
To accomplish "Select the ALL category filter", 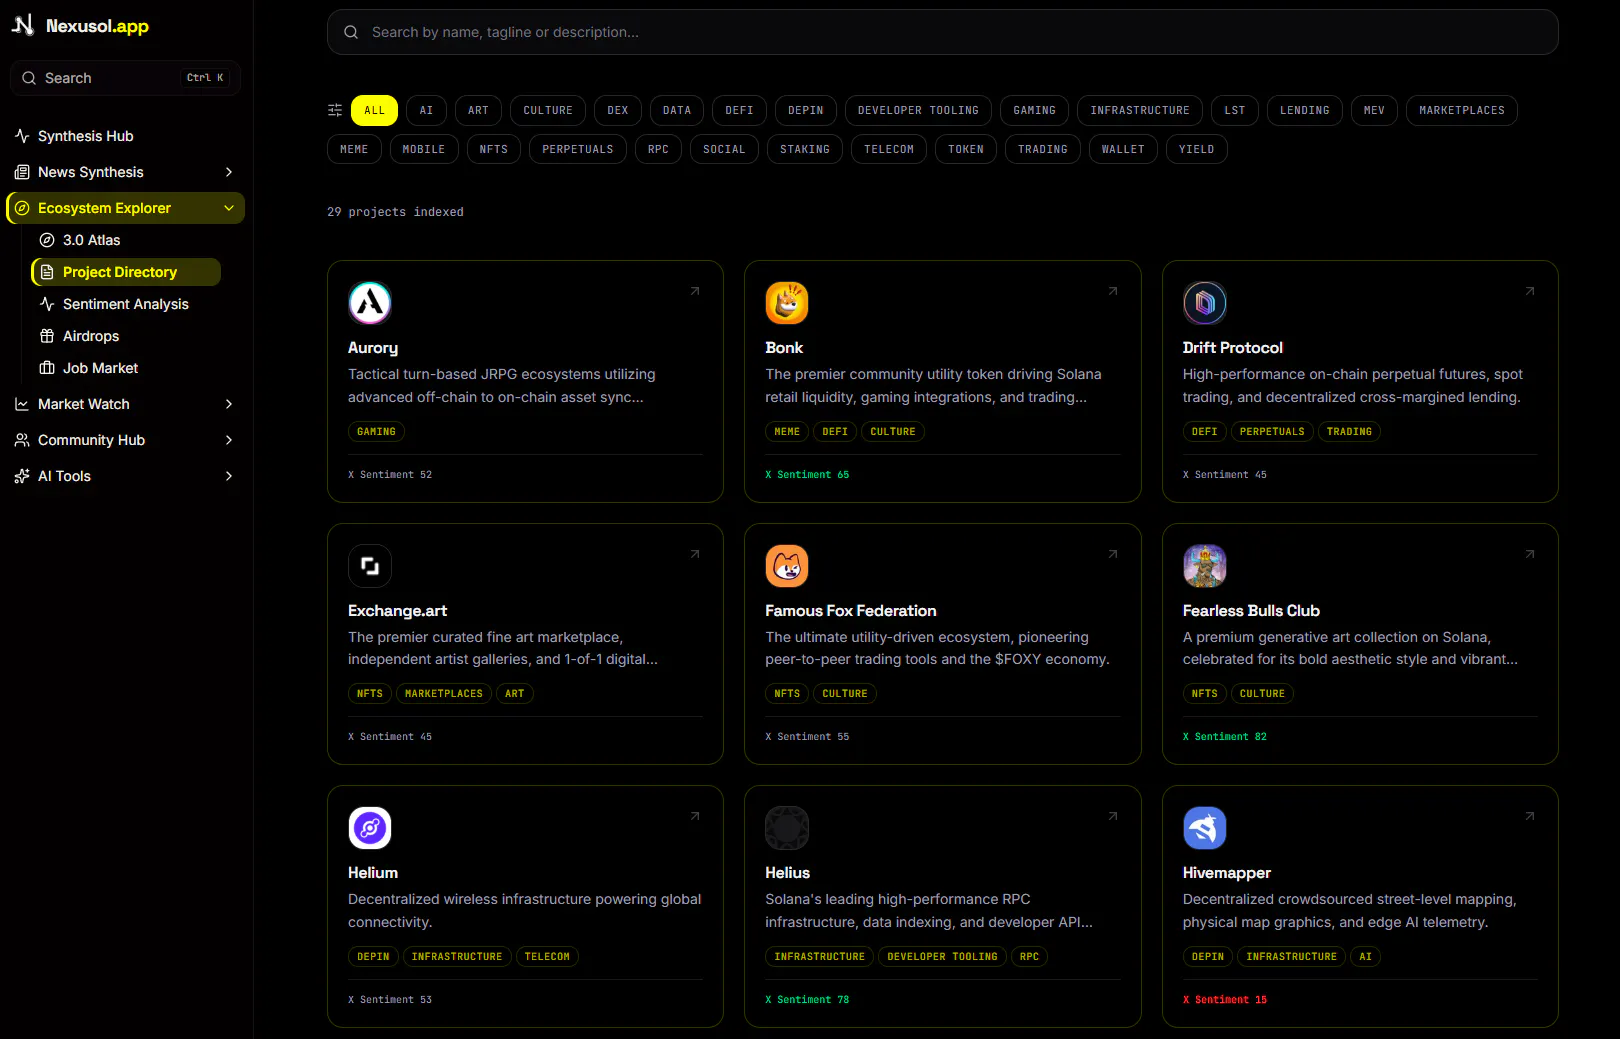I will pyautogui.click(x=374, y=110).
